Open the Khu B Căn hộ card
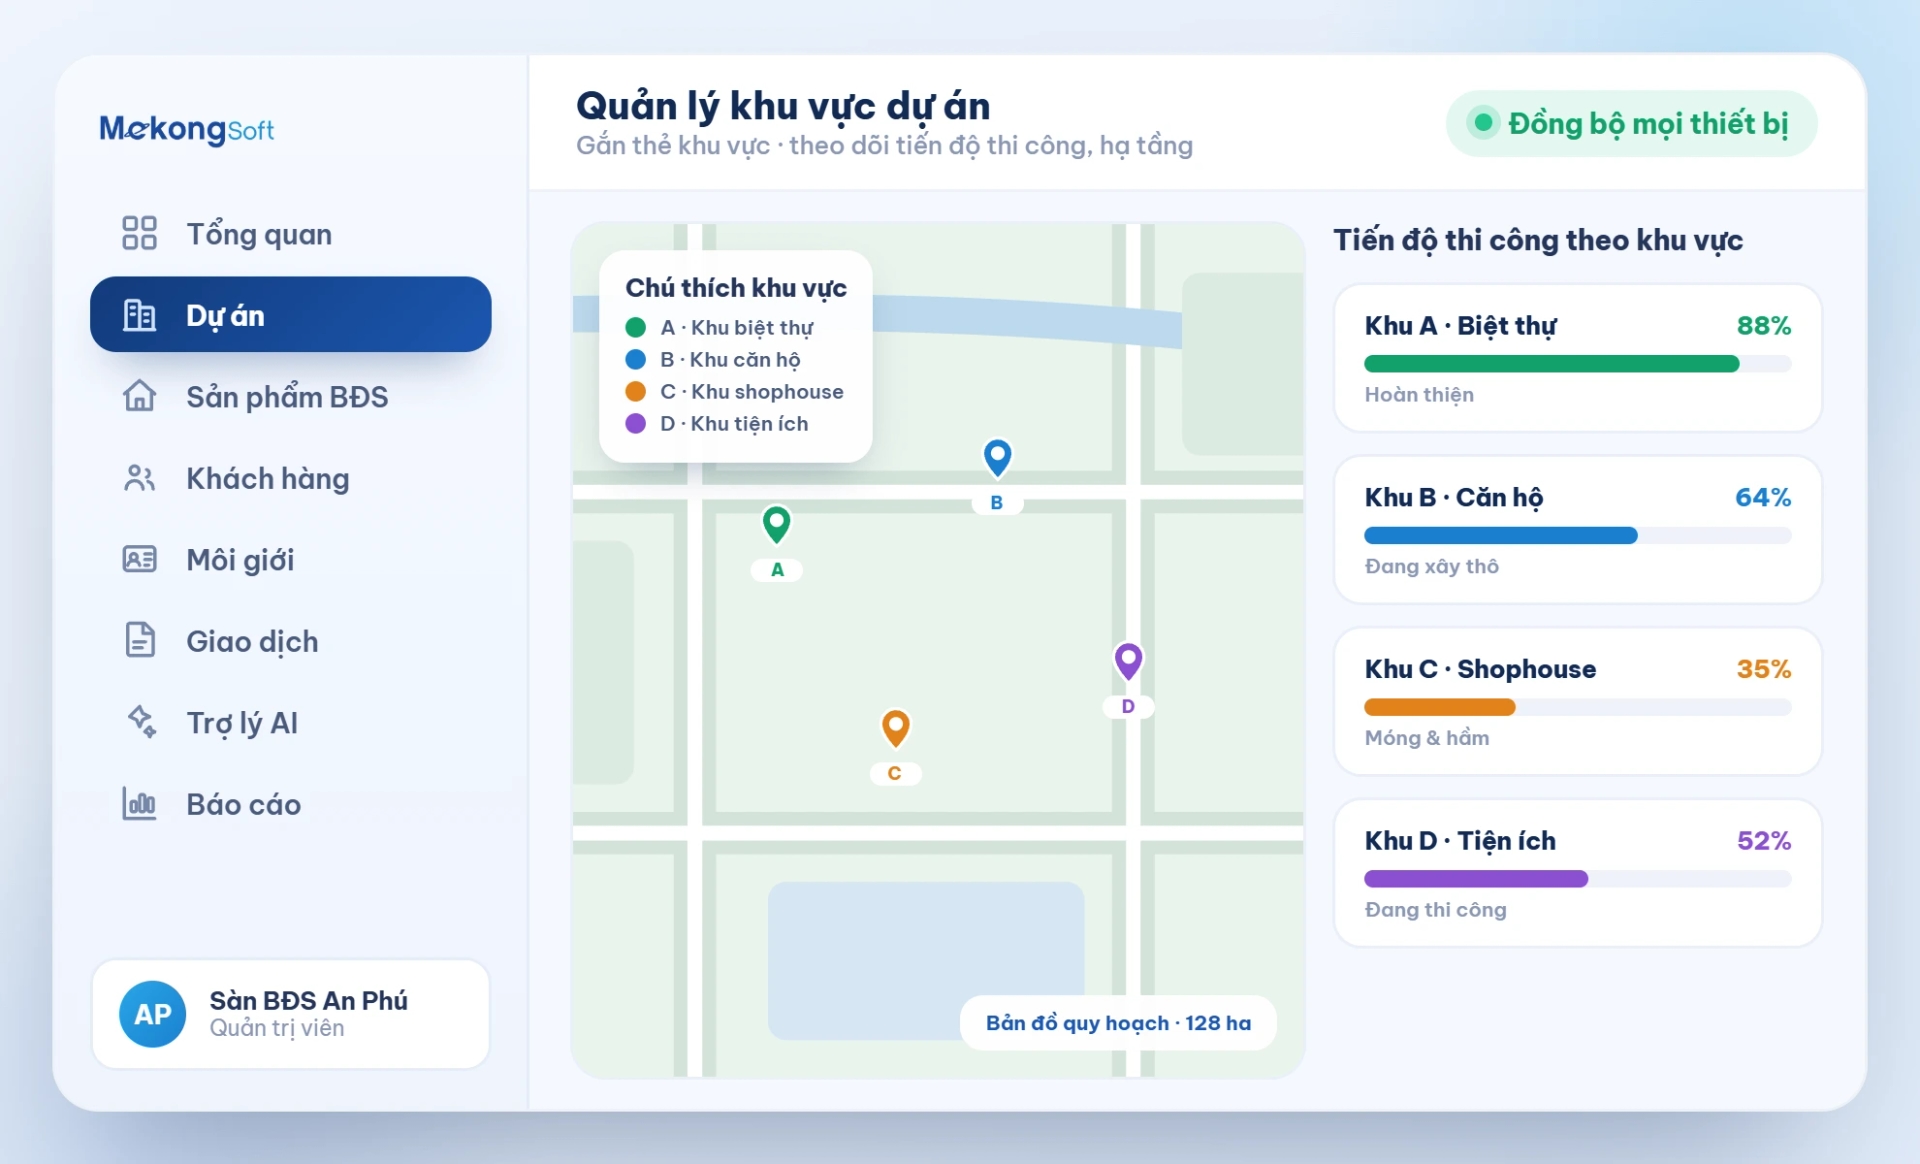This screenshot has height=1164, width=1920. (x=1577, y=530)
